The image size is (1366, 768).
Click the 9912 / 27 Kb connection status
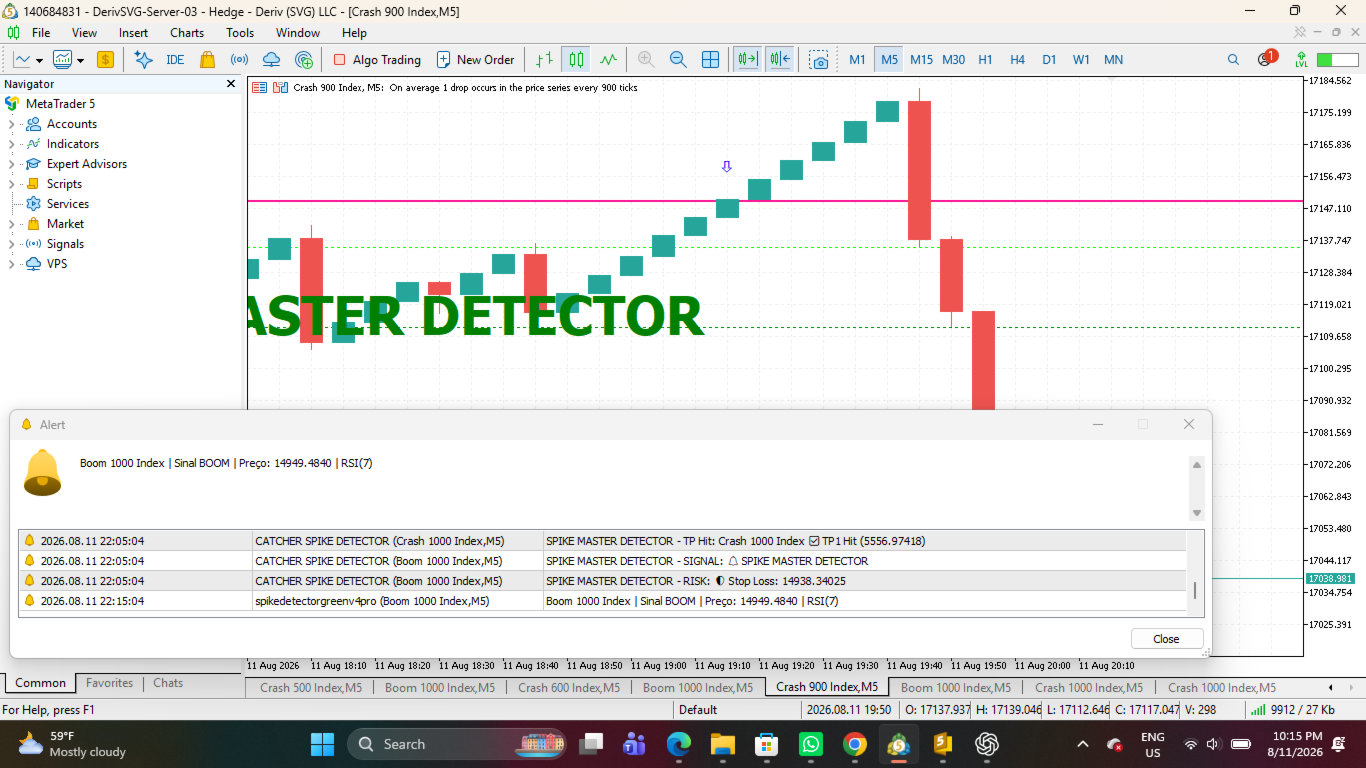pyautogui.click(x=1292, y=710)
